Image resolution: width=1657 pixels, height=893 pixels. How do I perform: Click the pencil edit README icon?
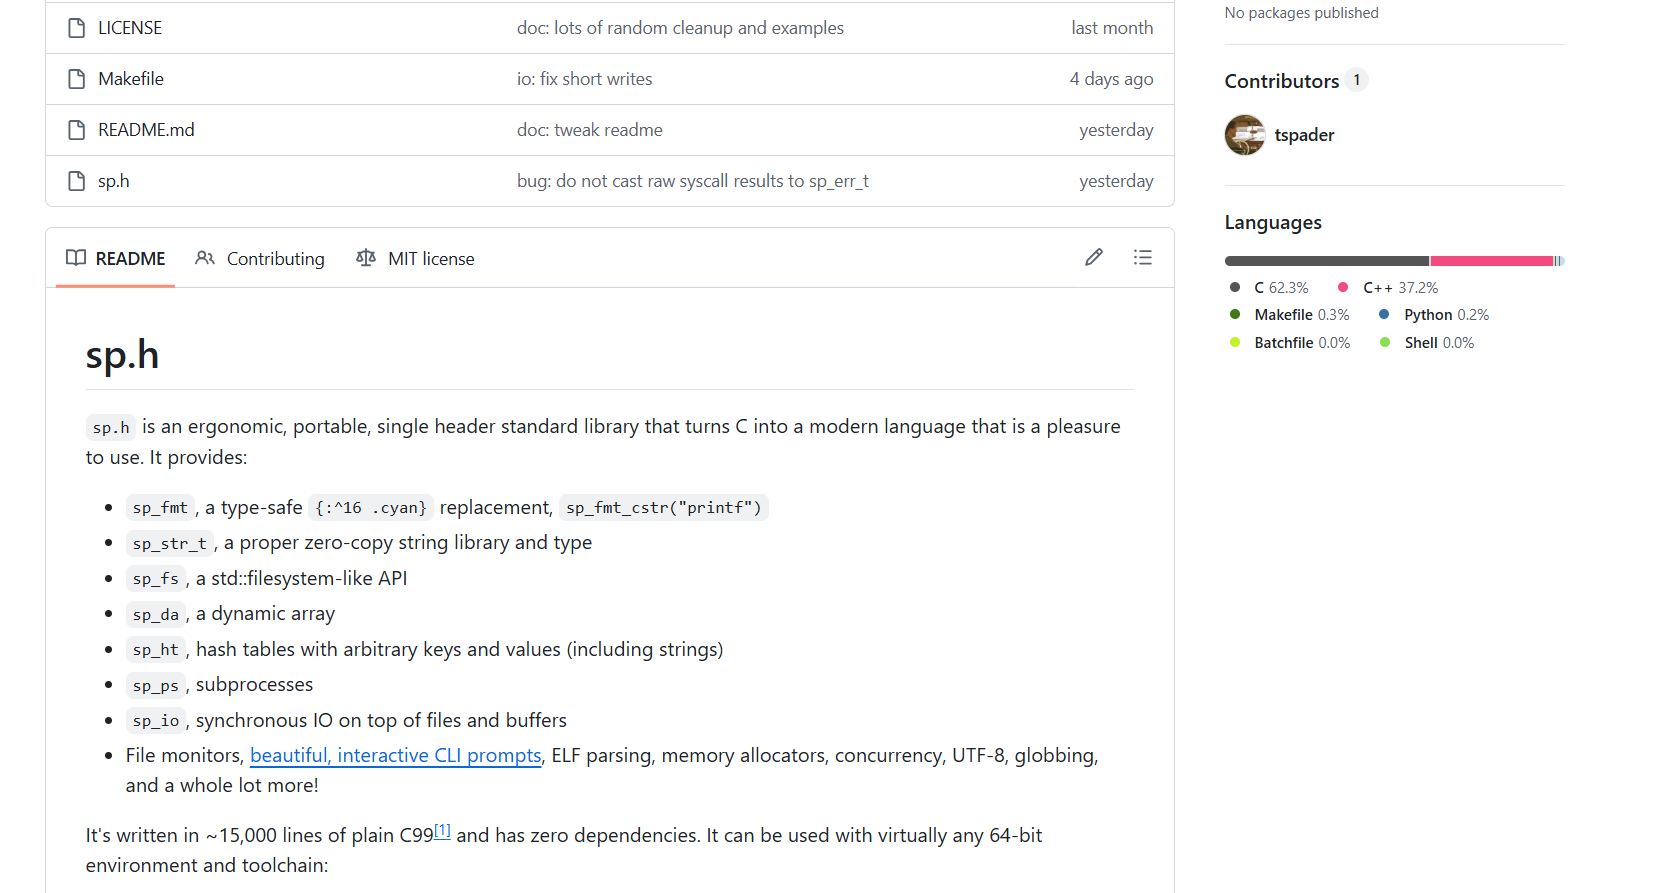1094,258
